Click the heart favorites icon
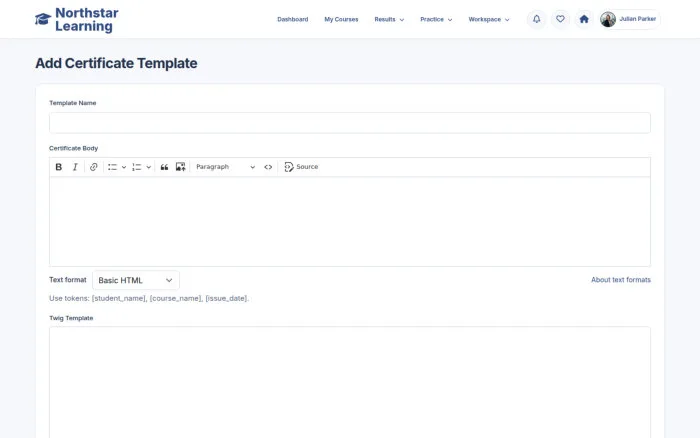The width and height of the screenshot is (700, 438). 560,19
